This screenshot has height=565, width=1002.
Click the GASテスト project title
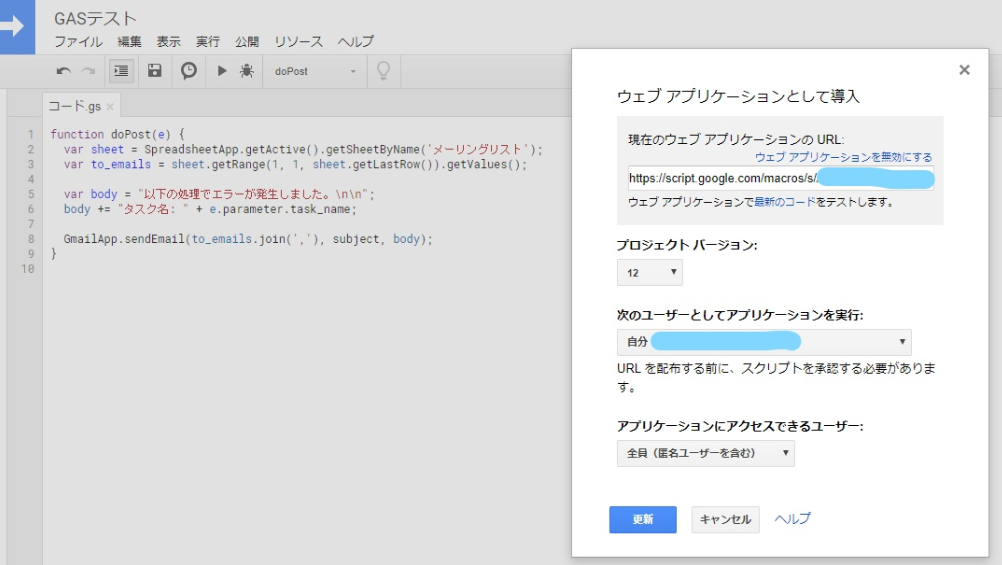coord(95,19)
